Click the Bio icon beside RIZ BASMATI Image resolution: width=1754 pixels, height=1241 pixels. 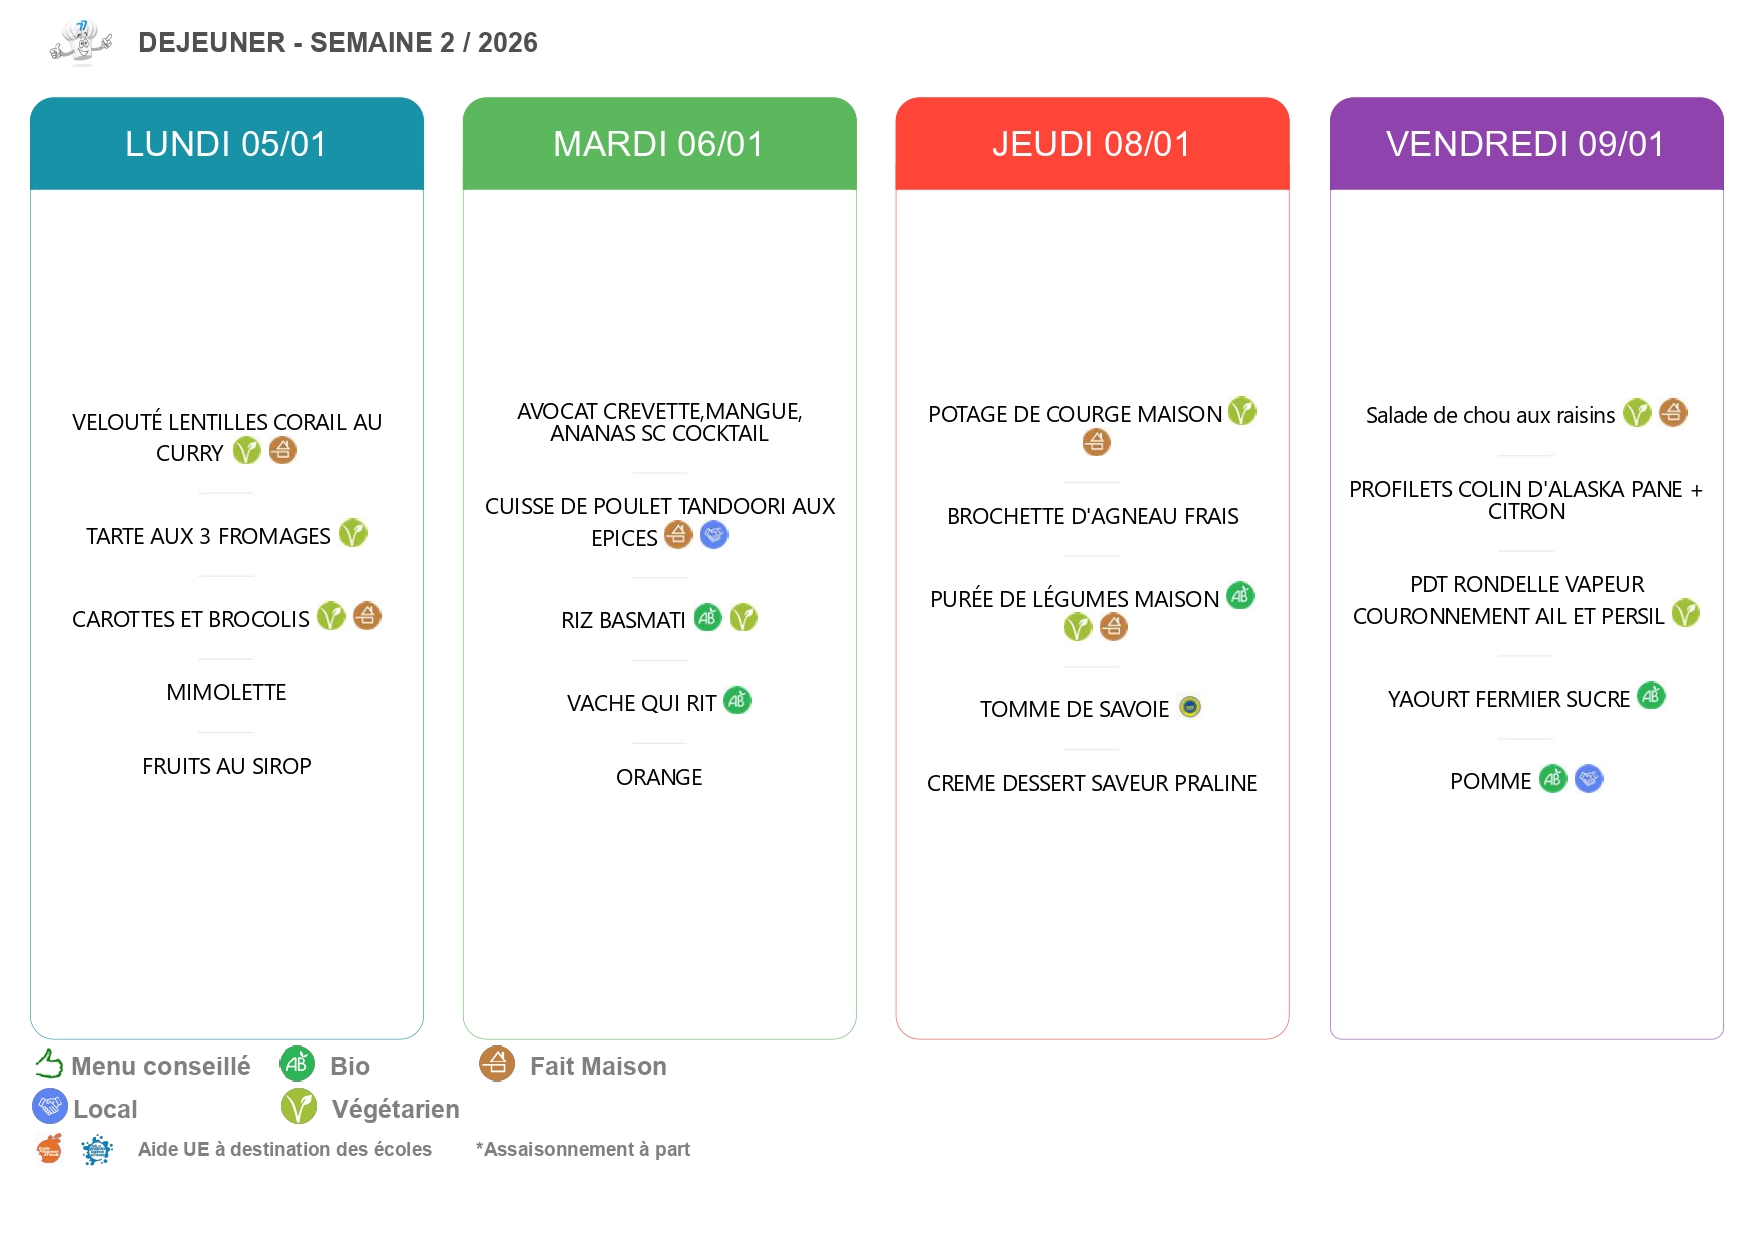pyautogui.click(x=707, y=618)
